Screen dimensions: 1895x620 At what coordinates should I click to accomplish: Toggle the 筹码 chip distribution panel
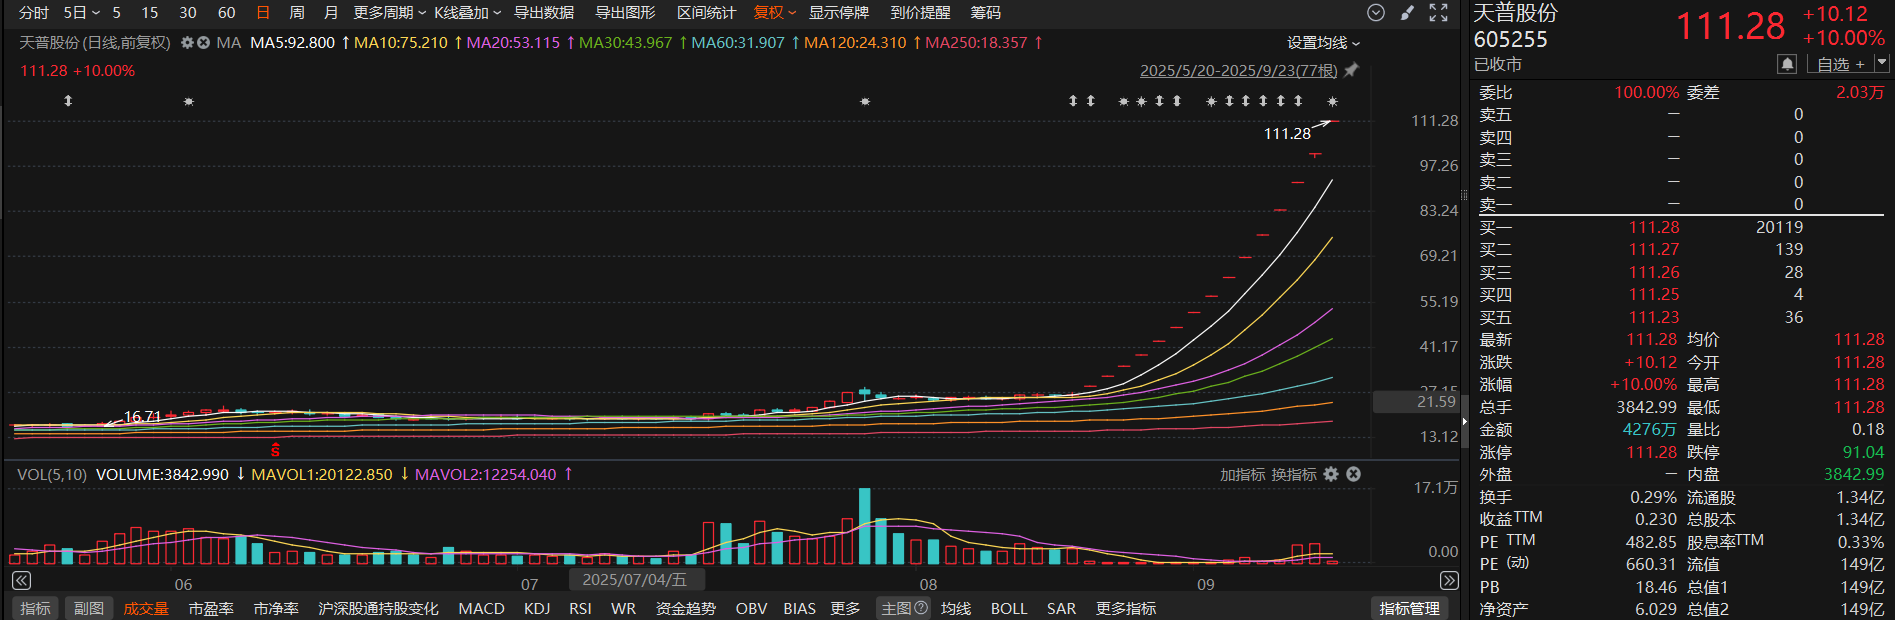(986, 13)
